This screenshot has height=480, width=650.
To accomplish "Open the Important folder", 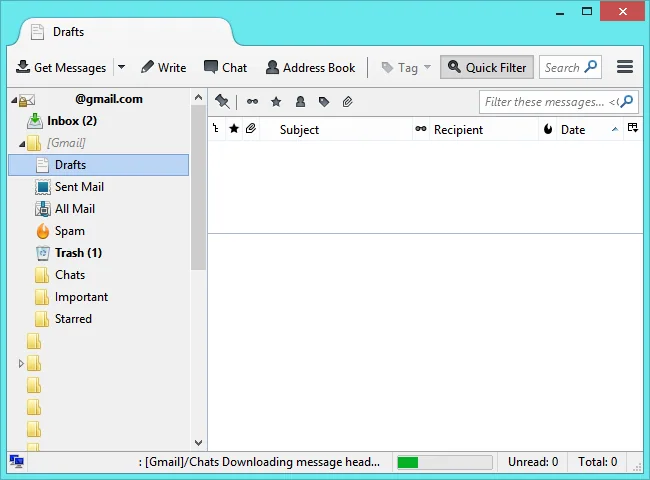I will click(99, 297).
